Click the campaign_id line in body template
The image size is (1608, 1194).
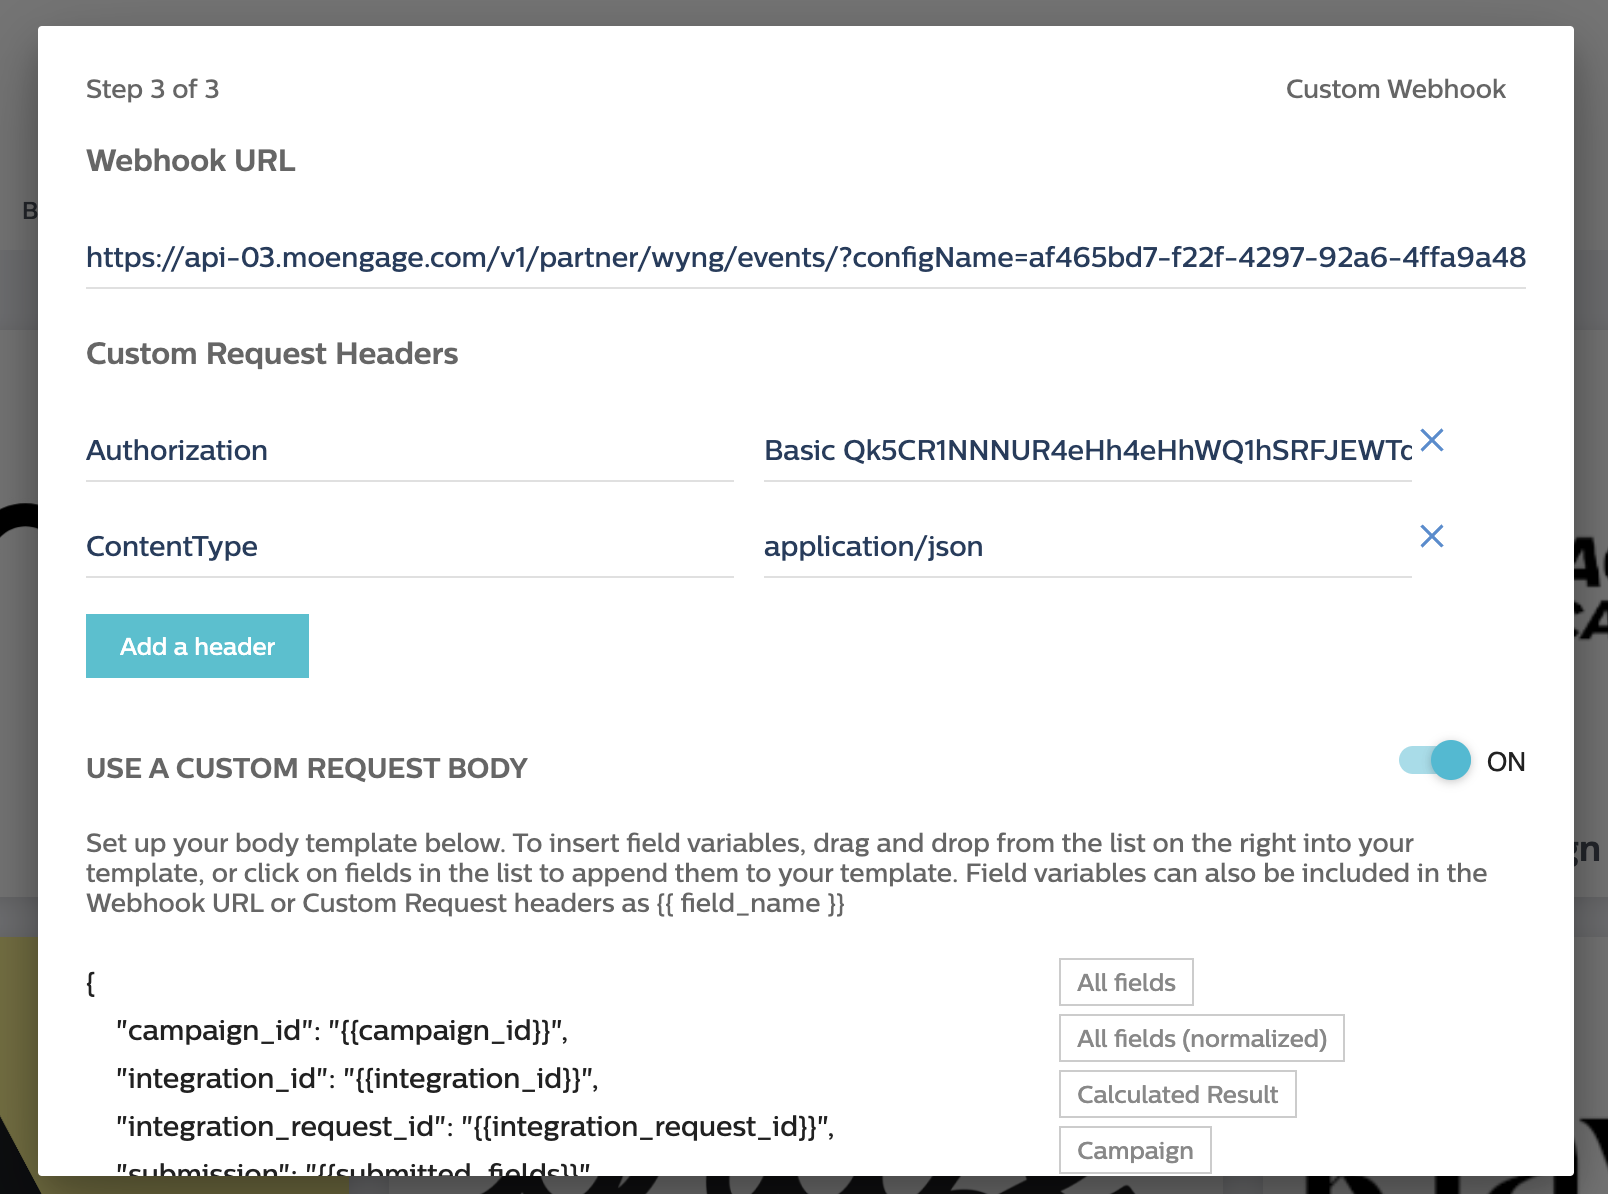tap(342, 1030)
